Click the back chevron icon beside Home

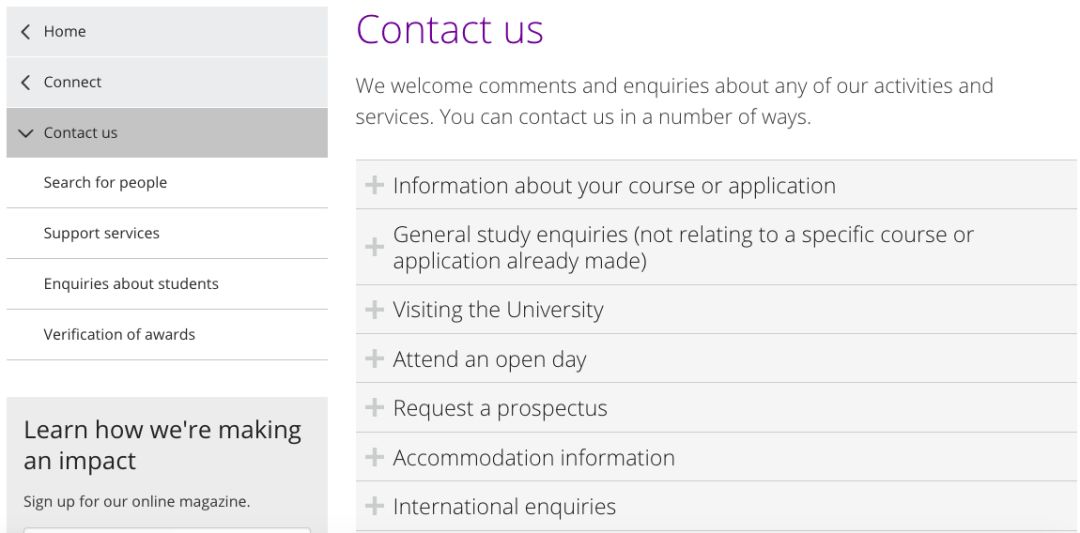coord(26,32)
